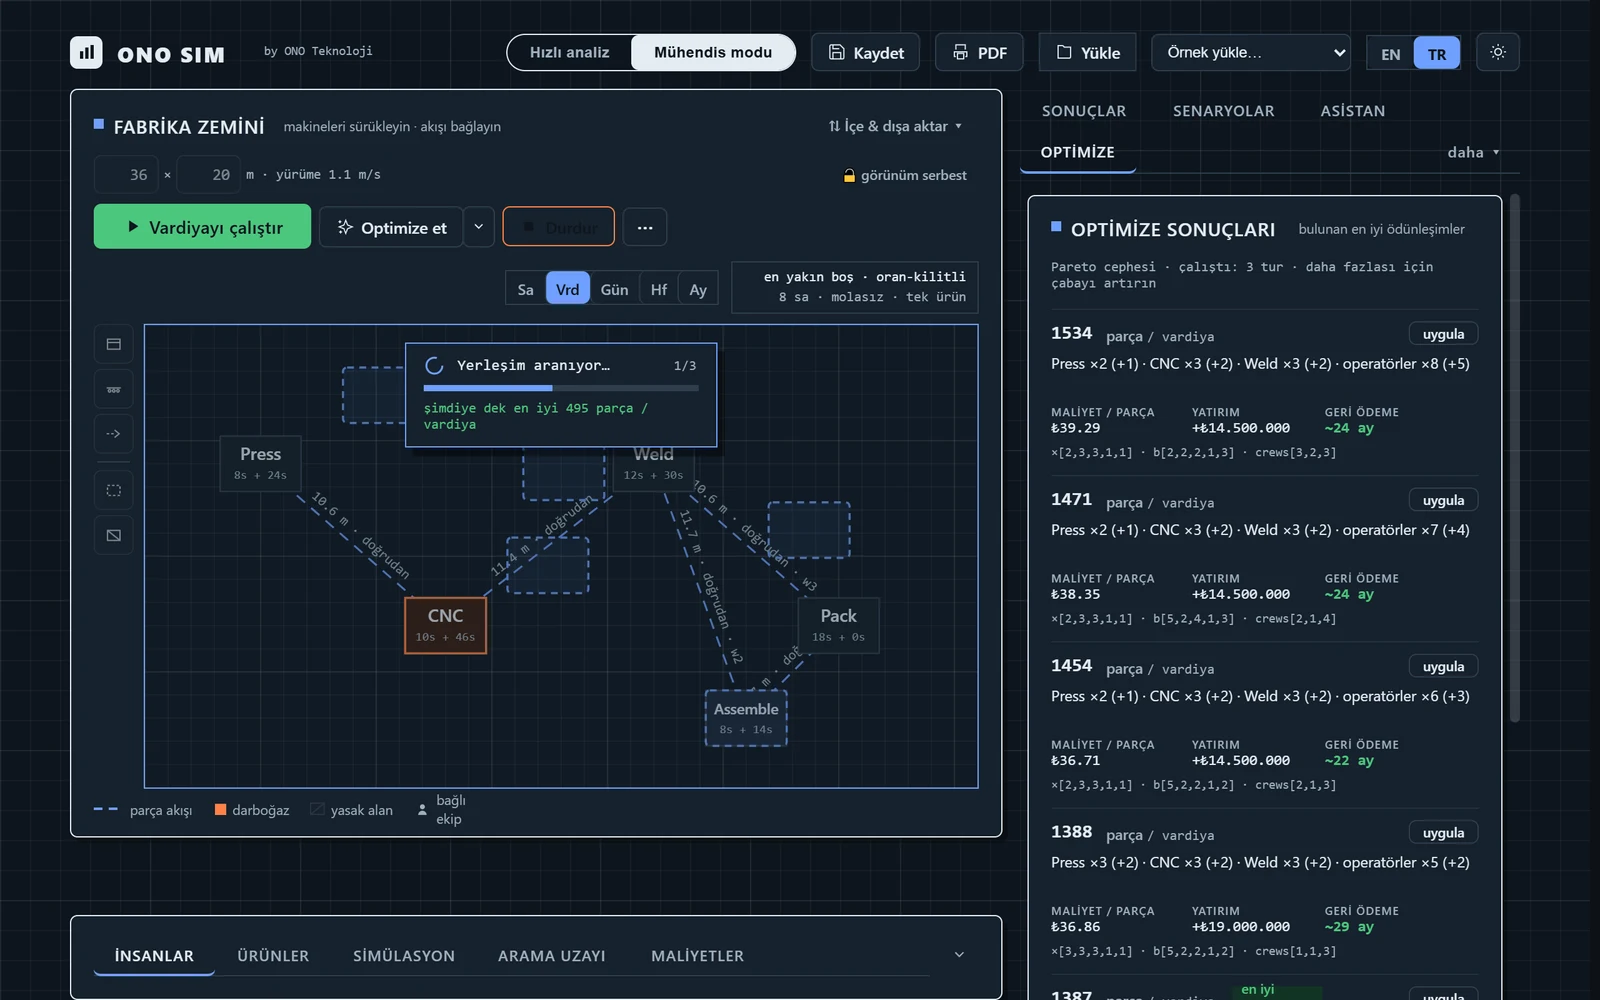Click the Yerleşim aranıyor progress bar
1600x1000 pixels.
click(x=561, y=388)
